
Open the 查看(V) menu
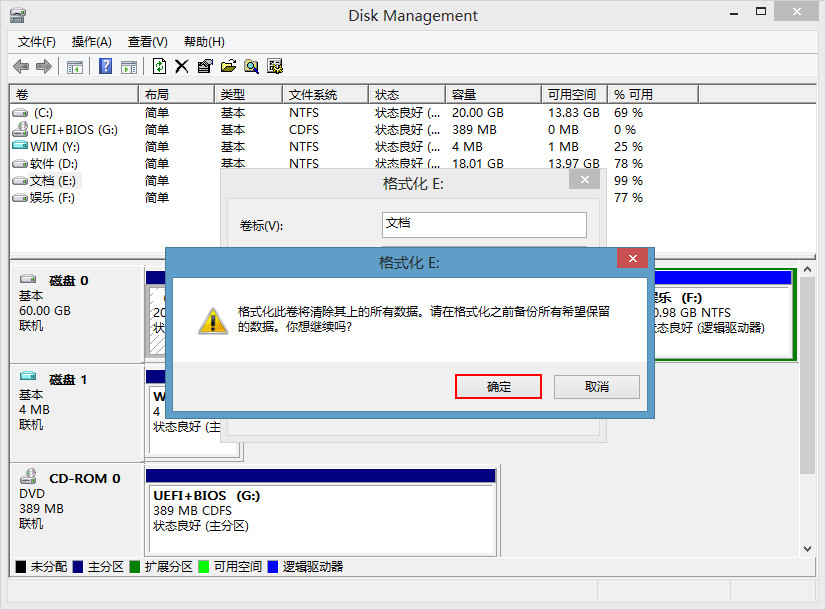[x=146, y=42]
